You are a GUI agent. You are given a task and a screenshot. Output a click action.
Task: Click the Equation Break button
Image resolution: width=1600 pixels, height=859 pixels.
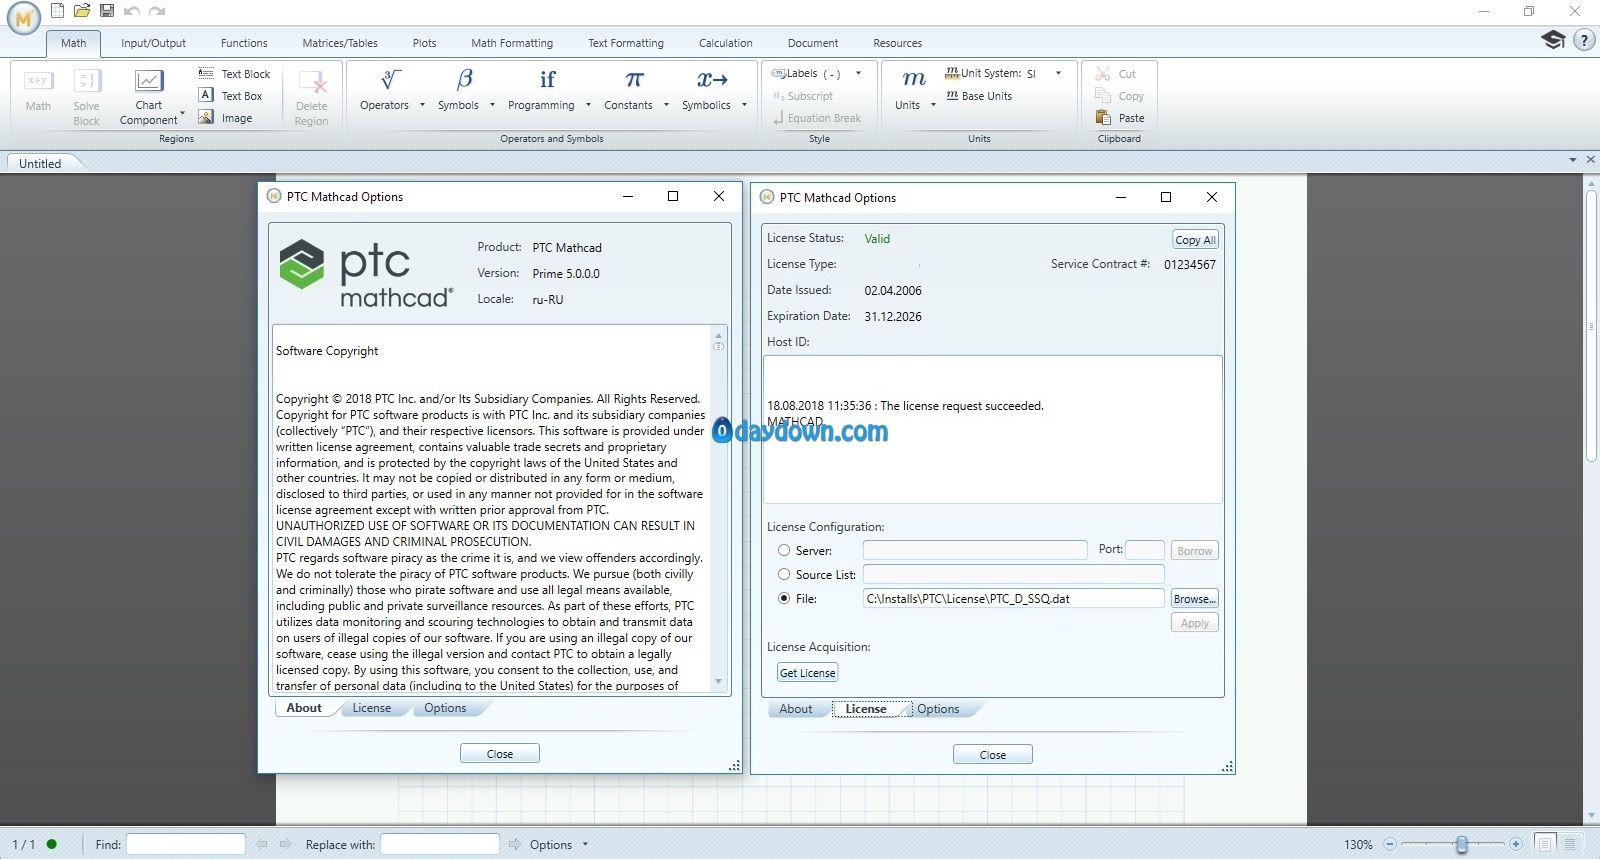tap(816, 118)
